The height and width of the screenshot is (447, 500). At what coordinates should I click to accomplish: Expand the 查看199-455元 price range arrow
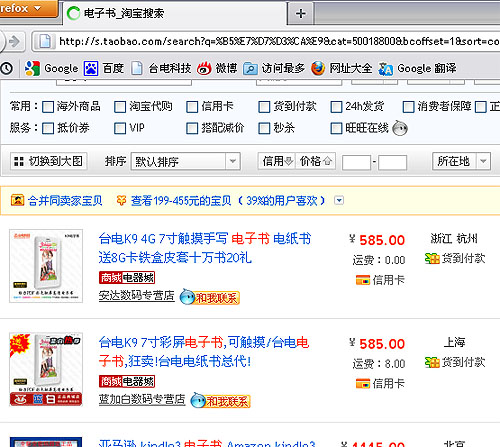339,200
